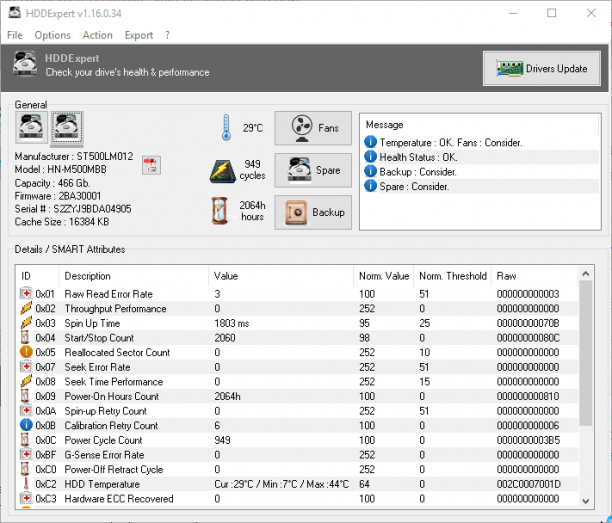Click the info icon beside the Backup message
The height and width of the screenshot is (523, 612).
pos(370,171)
